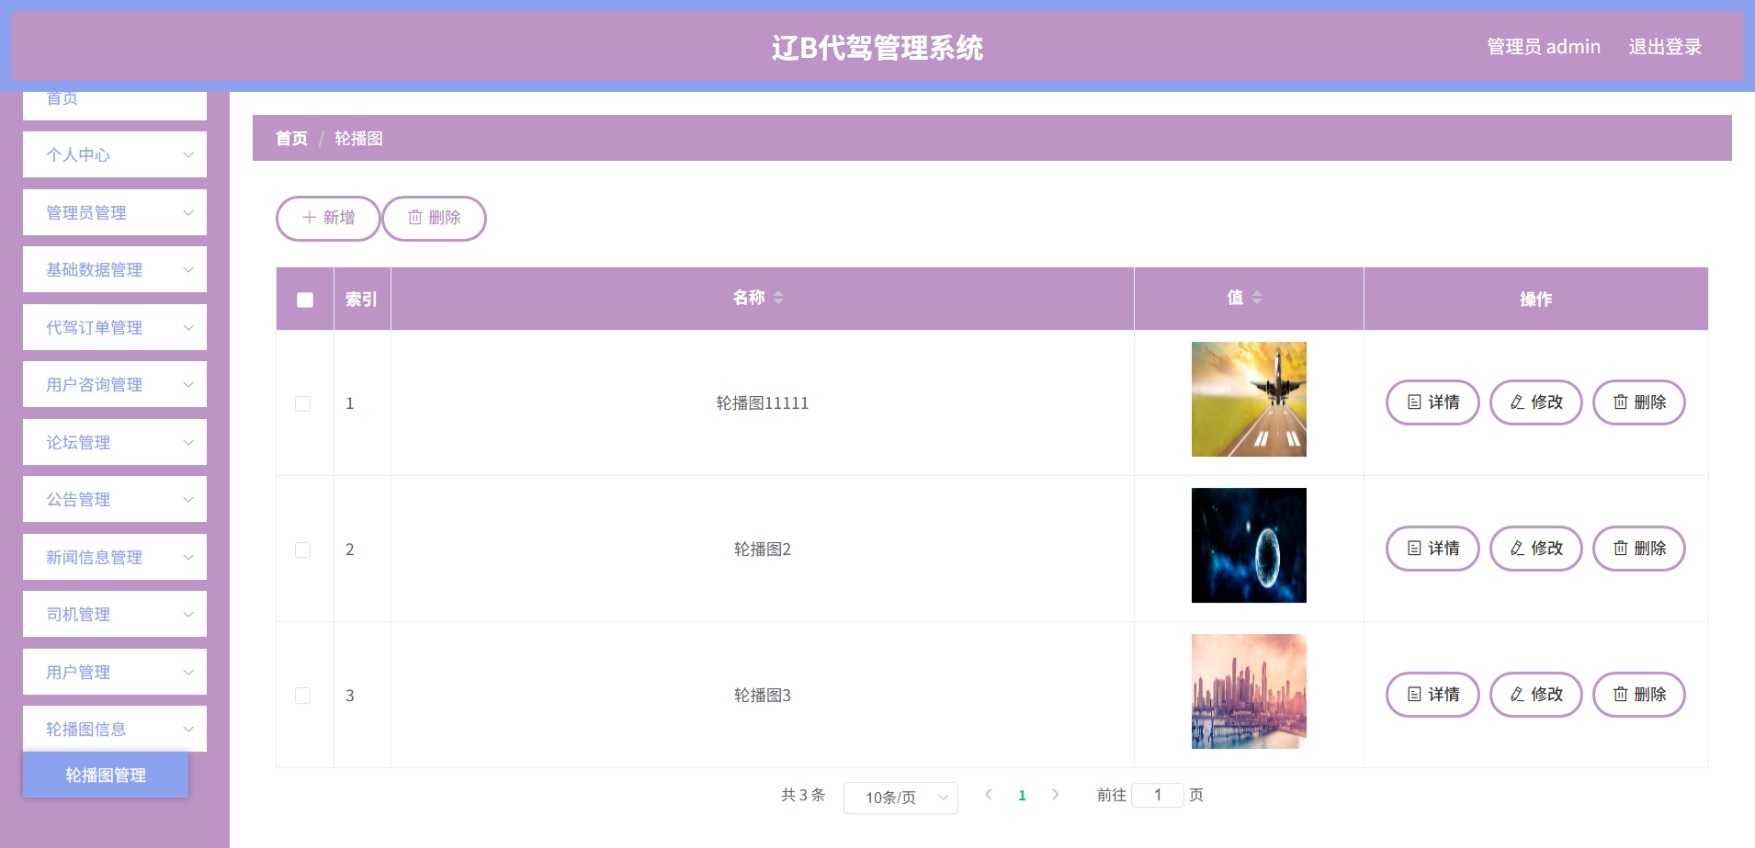1755x848 pixels.
Task: Open the city skyline thumbnail
Action: pyautogui.click(x=1249, y=691)
